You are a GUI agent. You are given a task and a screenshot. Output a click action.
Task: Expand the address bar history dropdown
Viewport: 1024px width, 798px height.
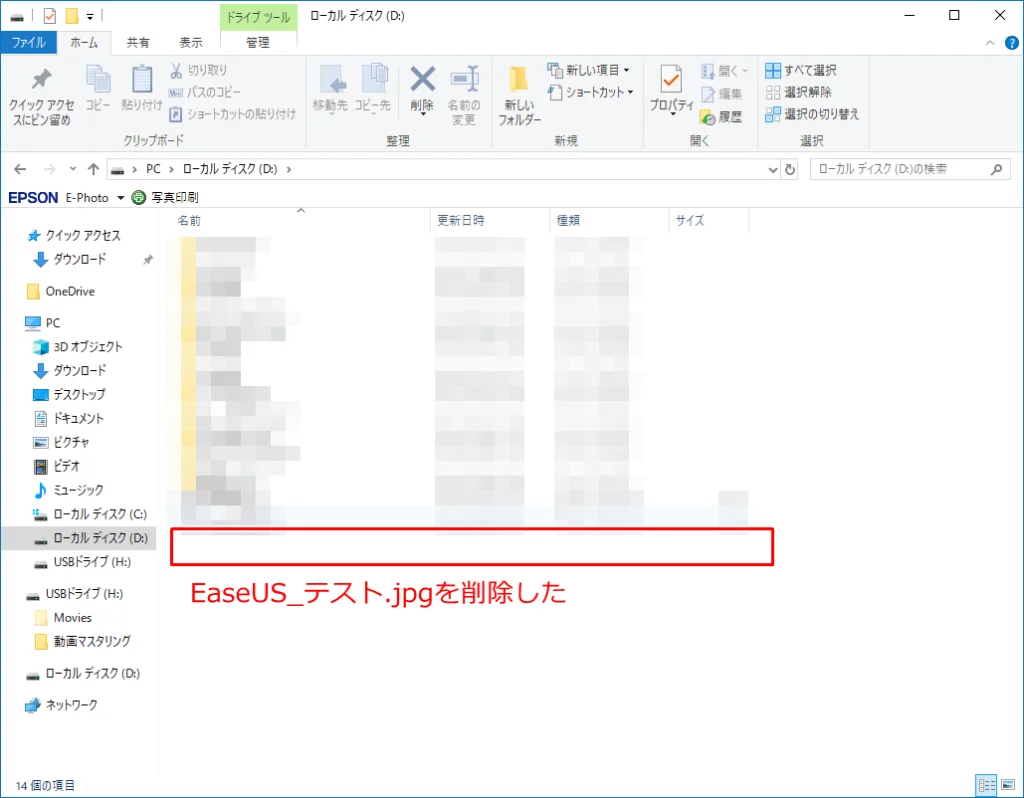click(772, 170)
